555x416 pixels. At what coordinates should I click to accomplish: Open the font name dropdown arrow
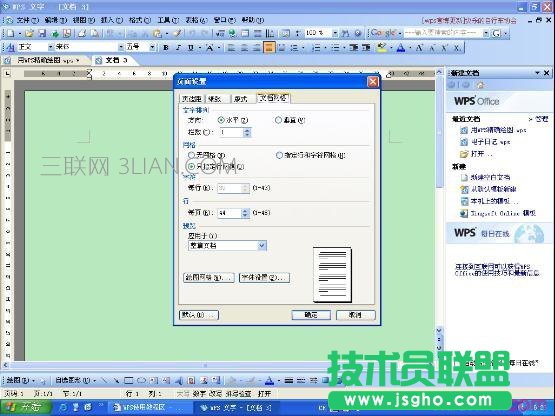[121, 47]
